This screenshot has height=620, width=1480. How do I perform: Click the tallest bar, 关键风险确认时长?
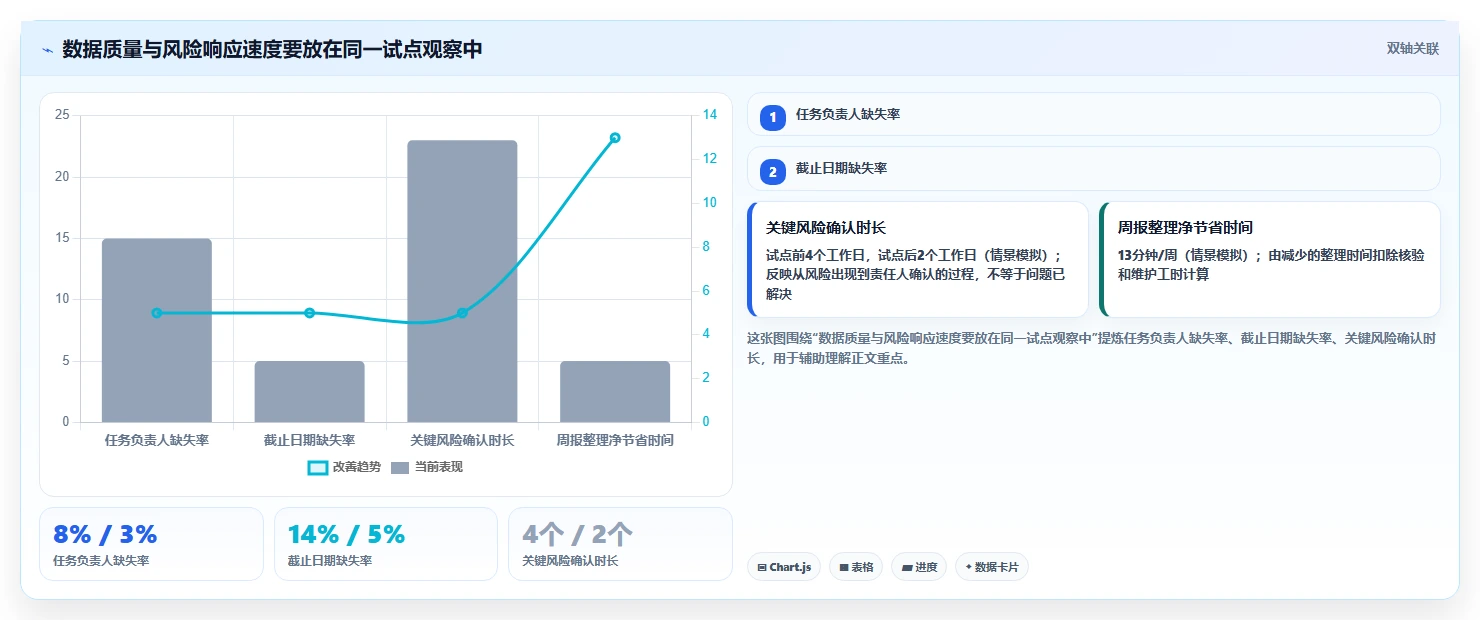pyautogui.click(x=462, y=281)
